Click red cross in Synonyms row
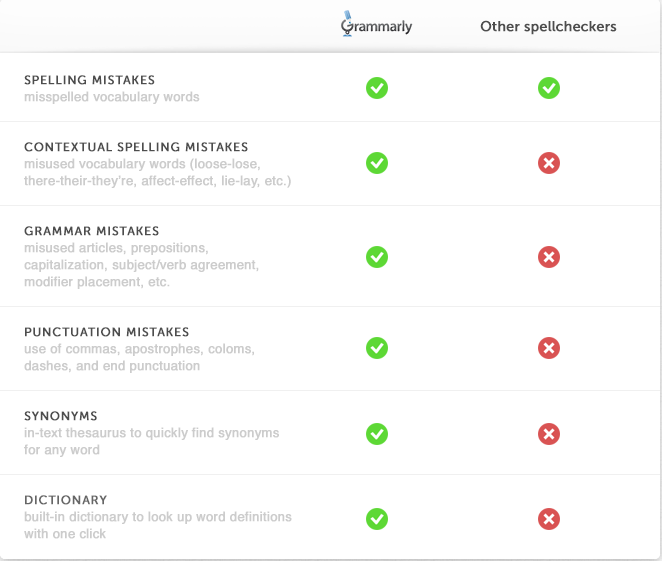Image resolution: width=662 pixels, height=561 pixels. [549, 434]
